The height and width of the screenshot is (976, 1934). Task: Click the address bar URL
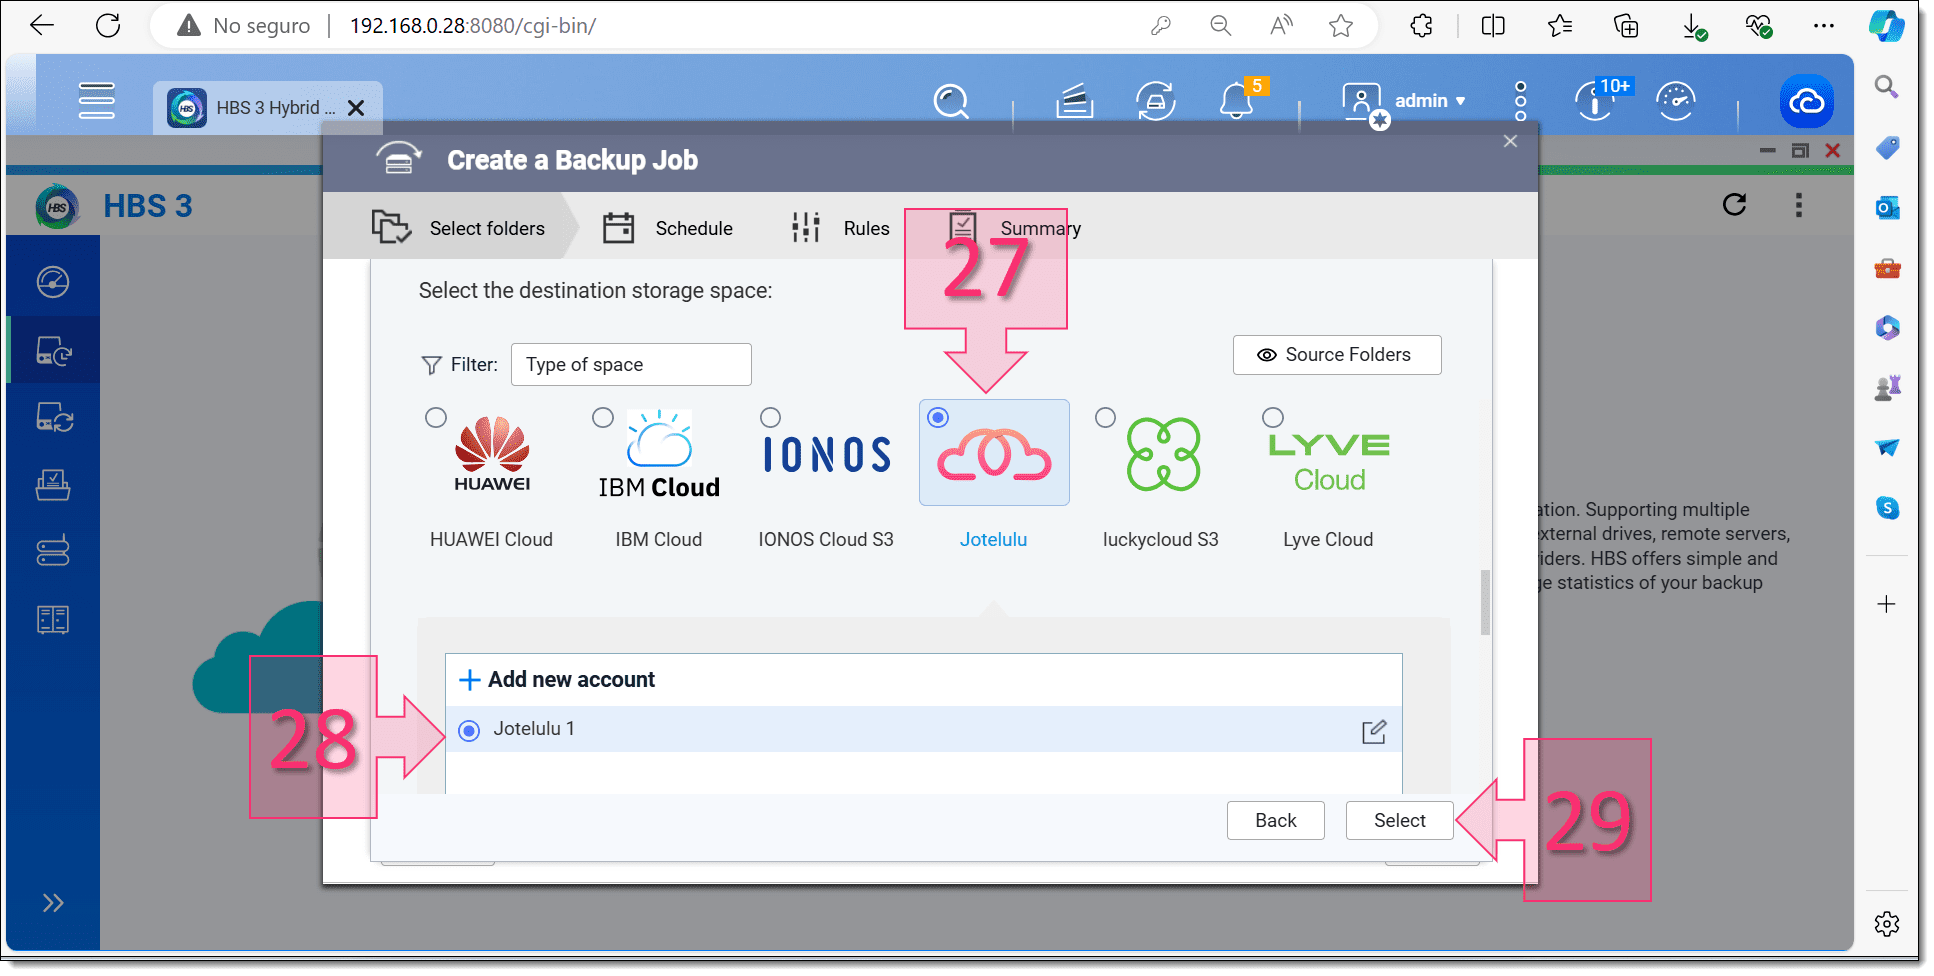tap(473, 26)
